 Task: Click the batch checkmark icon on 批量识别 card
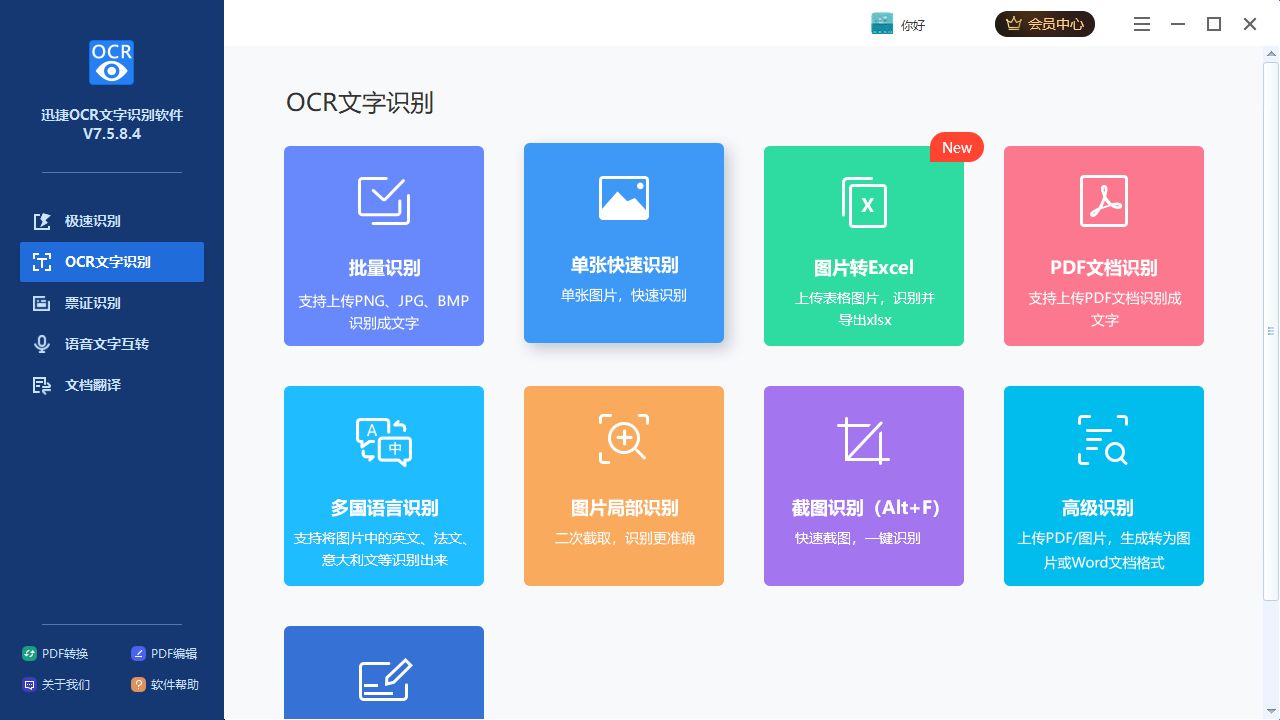(x=384, y=200)
